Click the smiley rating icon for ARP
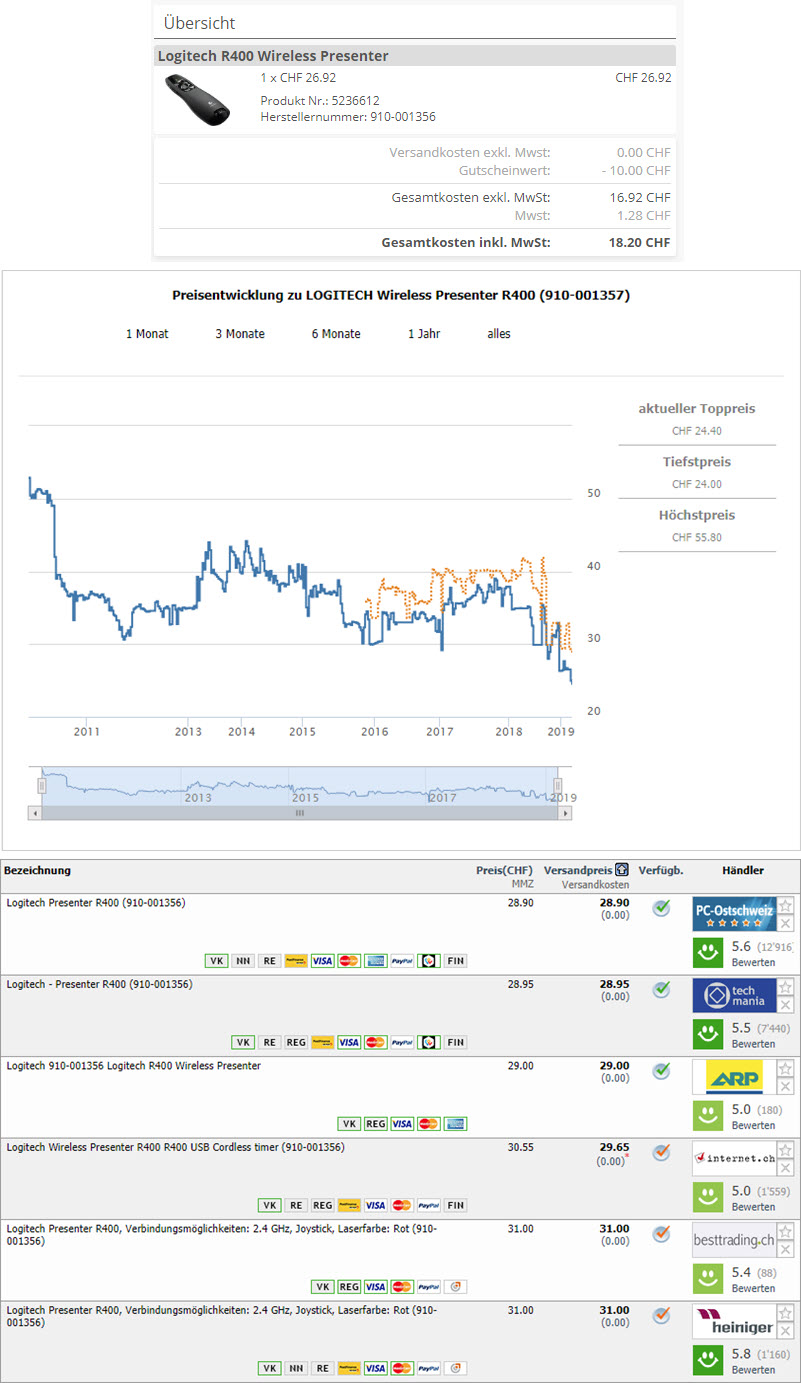 [708, 1115]
